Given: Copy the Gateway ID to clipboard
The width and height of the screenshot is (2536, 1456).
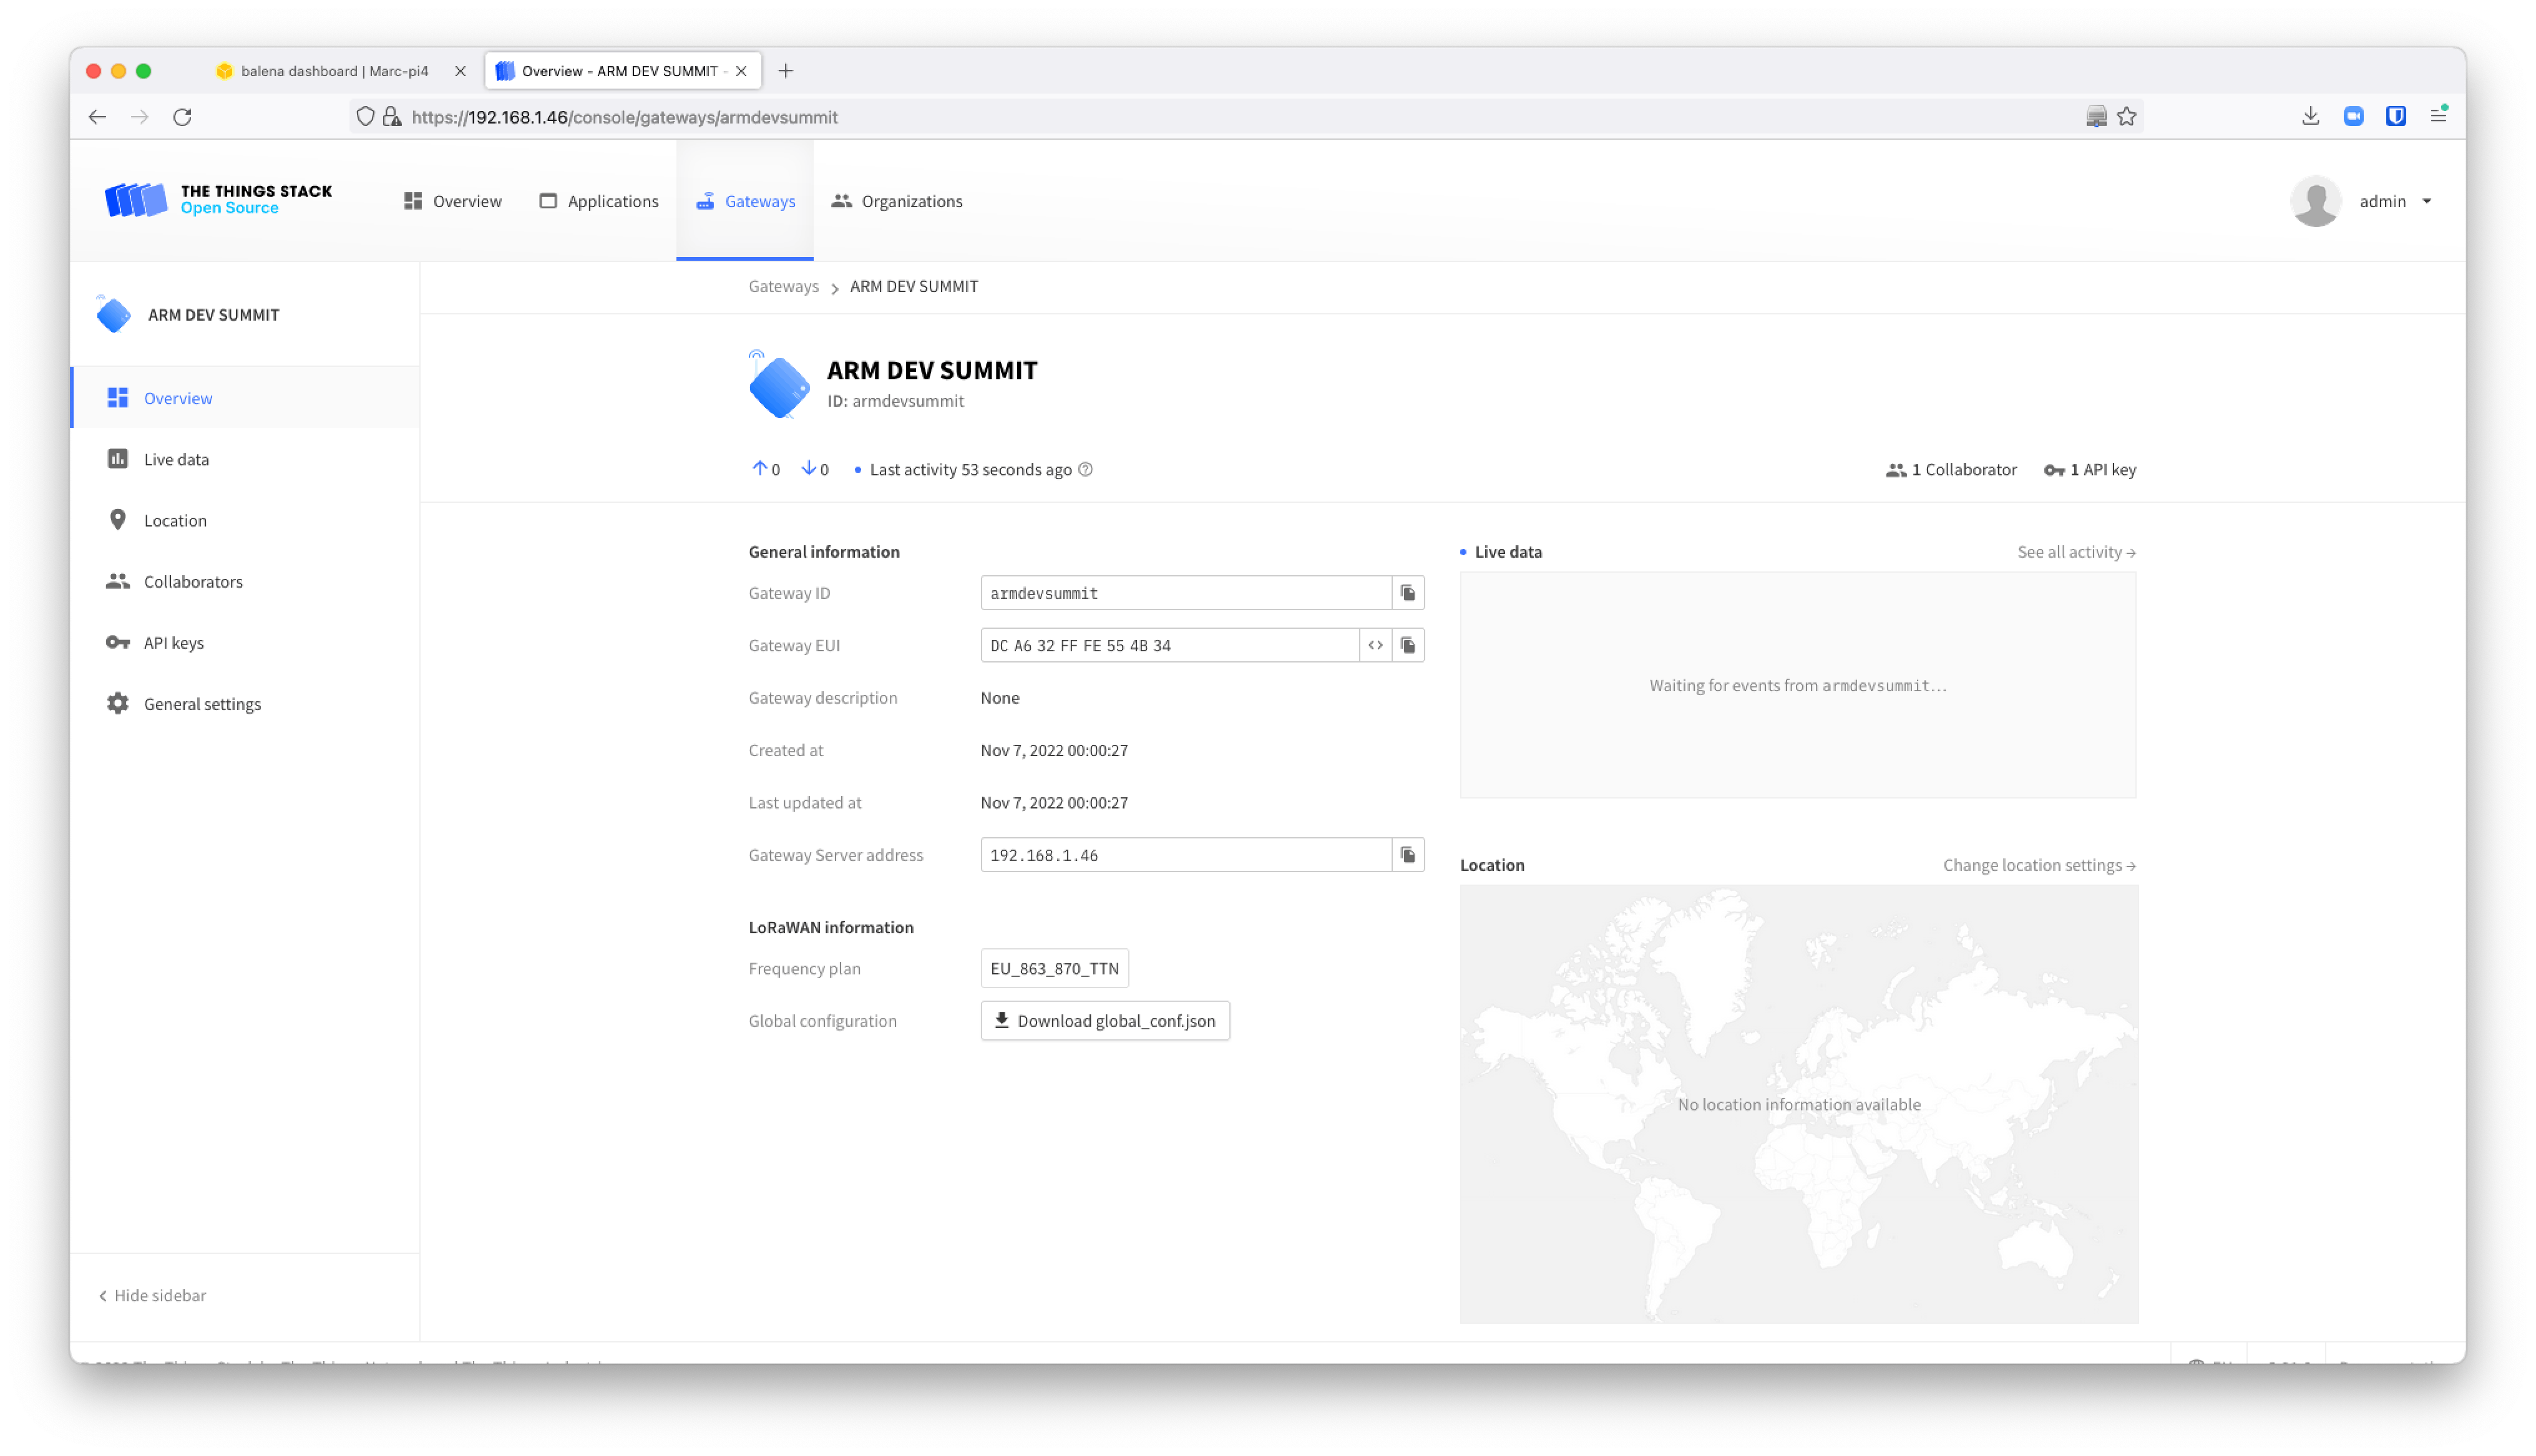Looking at the screenshot, I should (x=1408, y=593).
